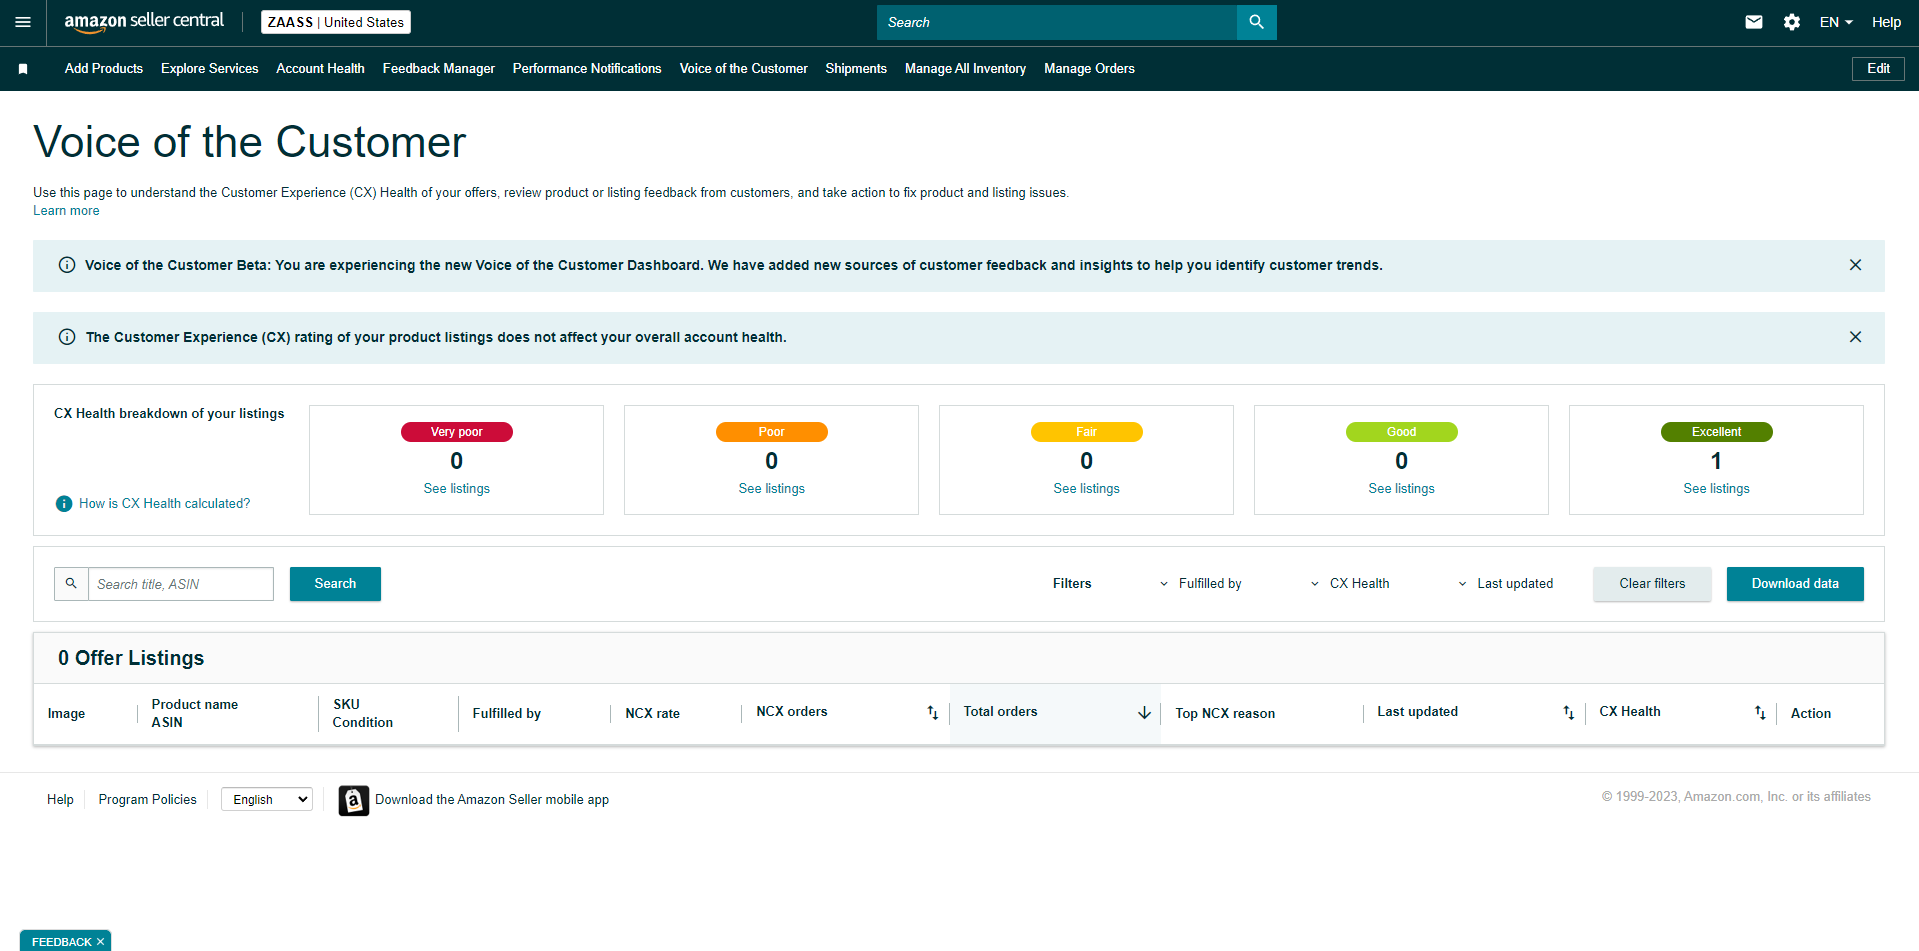This screenshot has width=1919, height=951.
Task: Open Manage Orders
Action: [1089, 69]
